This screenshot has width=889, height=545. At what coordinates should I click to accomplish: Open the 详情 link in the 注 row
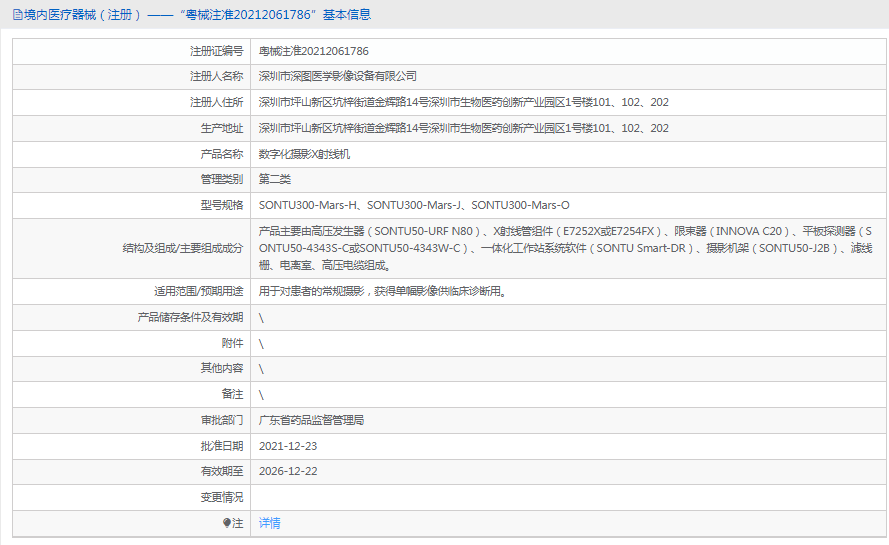tap(269, 523)
